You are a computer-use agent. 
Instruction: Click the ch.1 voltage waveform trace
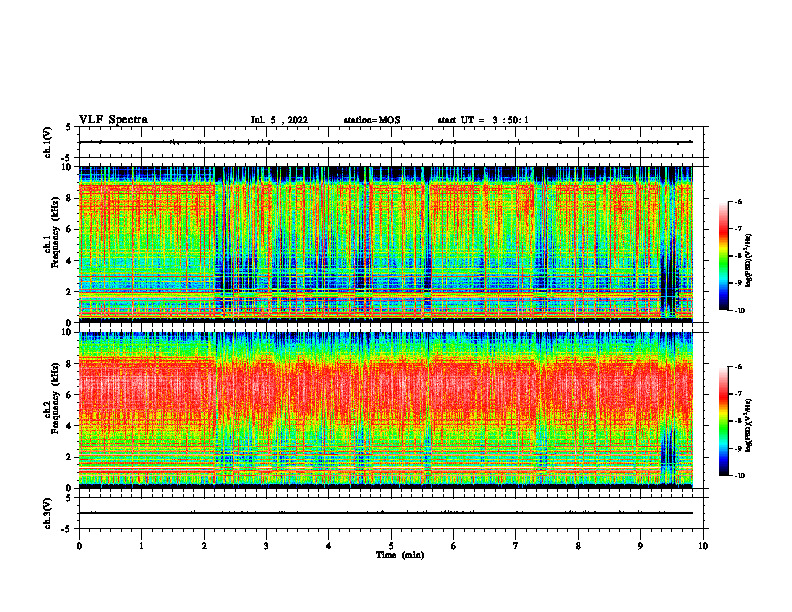click(385, 142)
